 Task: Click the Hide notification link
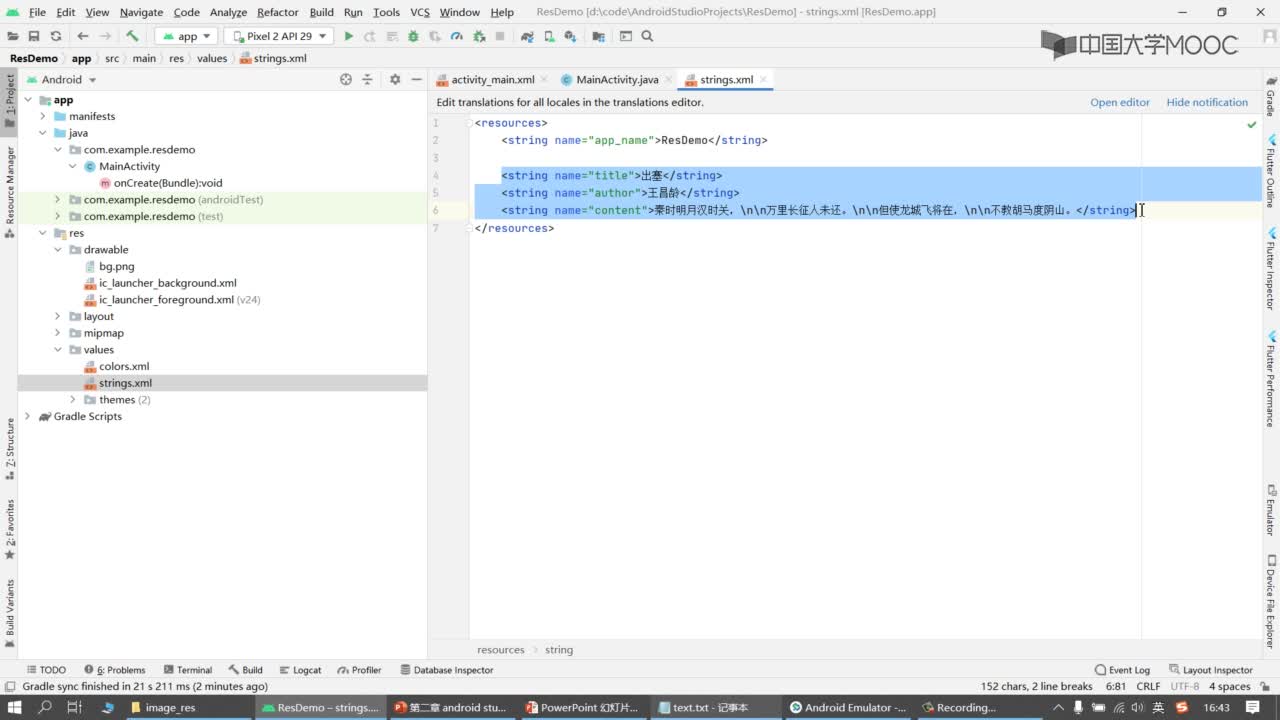pos(1207,102)
